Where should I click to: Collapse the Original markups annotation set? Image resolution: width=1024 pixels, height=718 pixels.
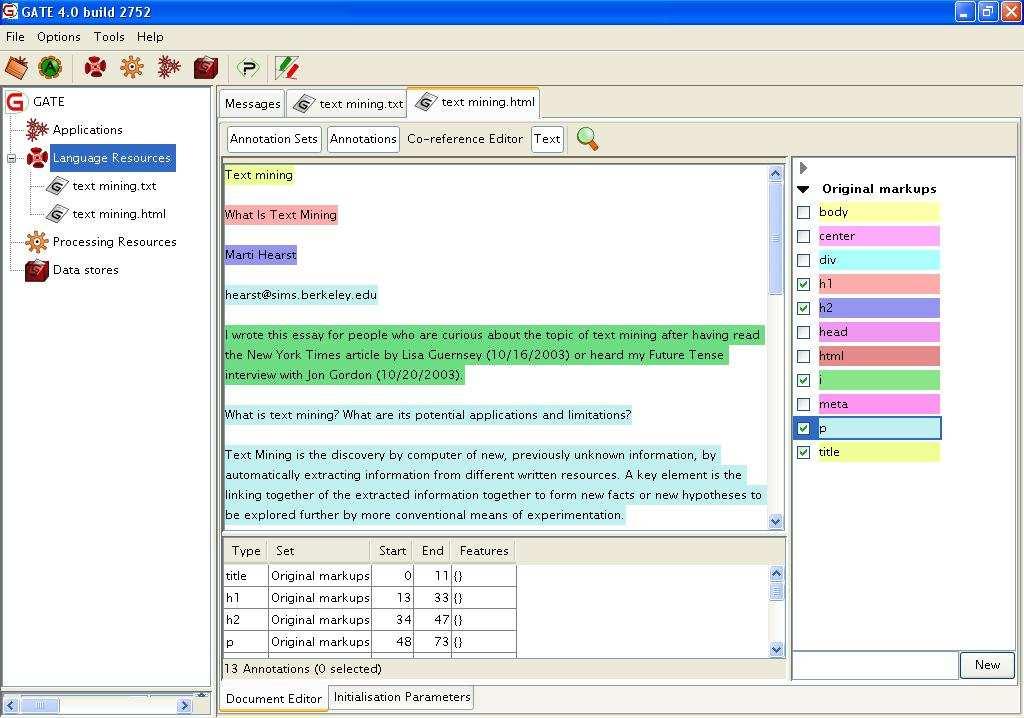[803, 189]
